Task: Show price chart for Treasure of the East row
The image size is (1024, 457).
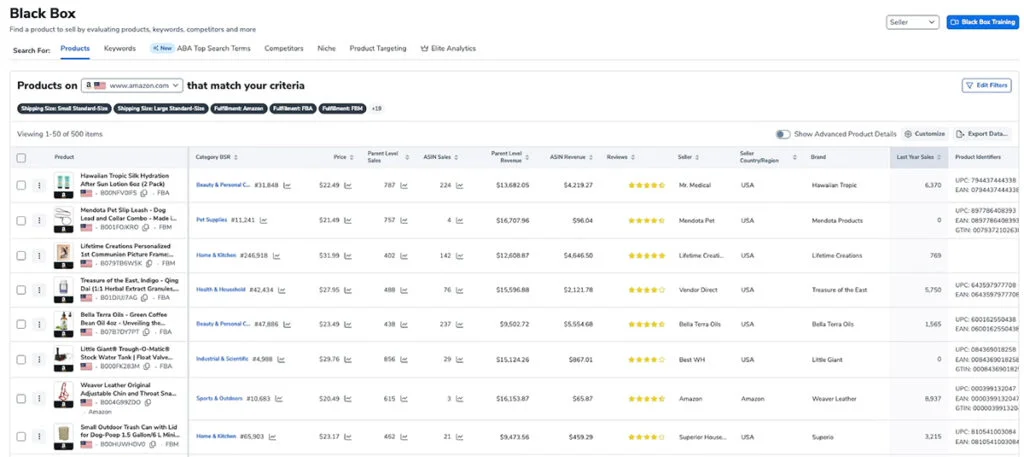Action: pyautogui.click(x=347, y=290)
